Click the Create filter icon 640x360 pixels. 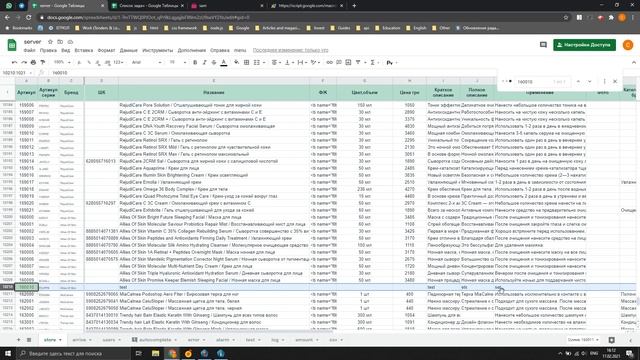[358, 62]
